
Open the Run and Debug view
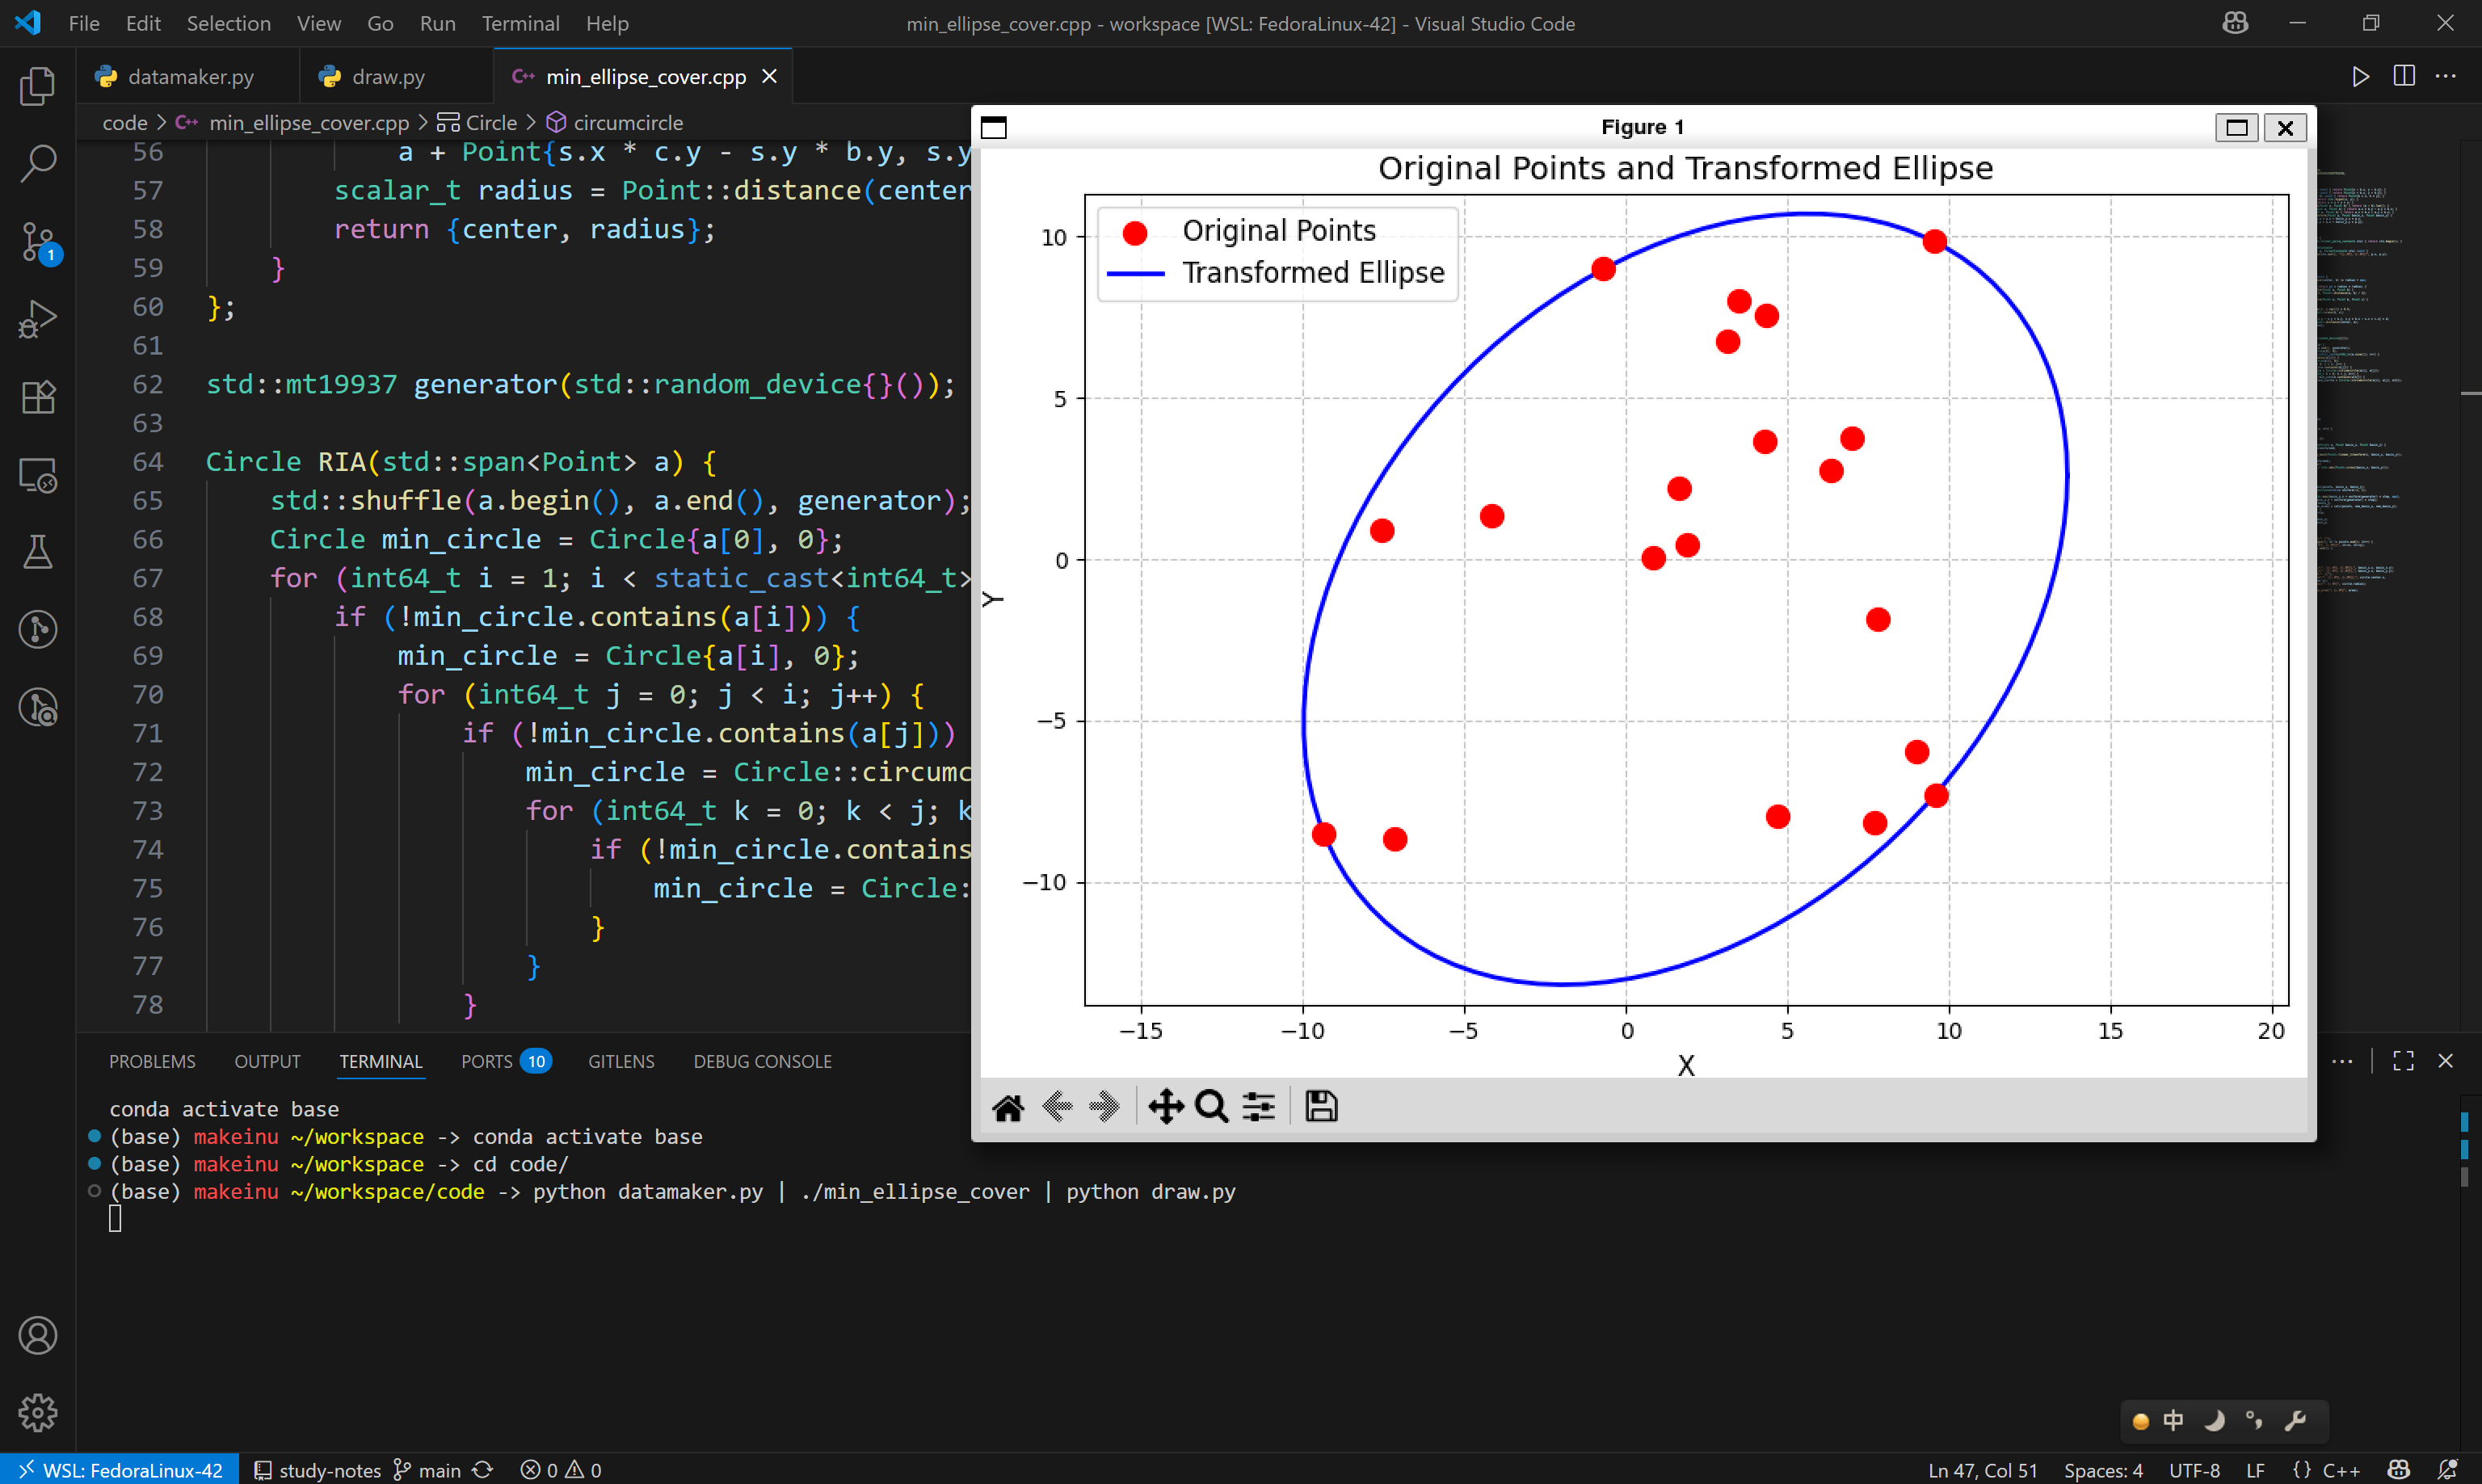38,320
